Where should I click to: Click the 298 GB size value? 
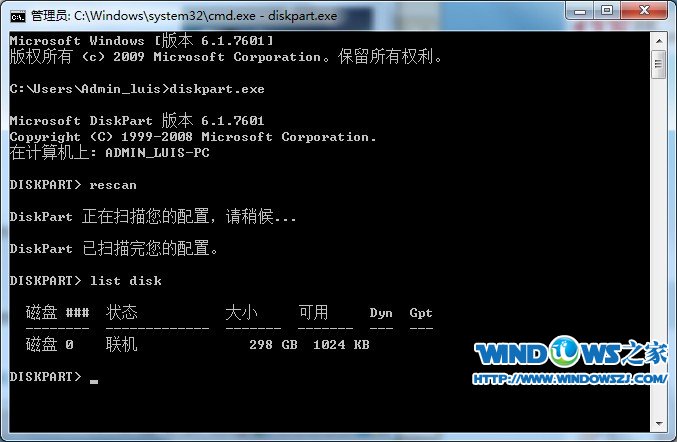click(273, 345)
